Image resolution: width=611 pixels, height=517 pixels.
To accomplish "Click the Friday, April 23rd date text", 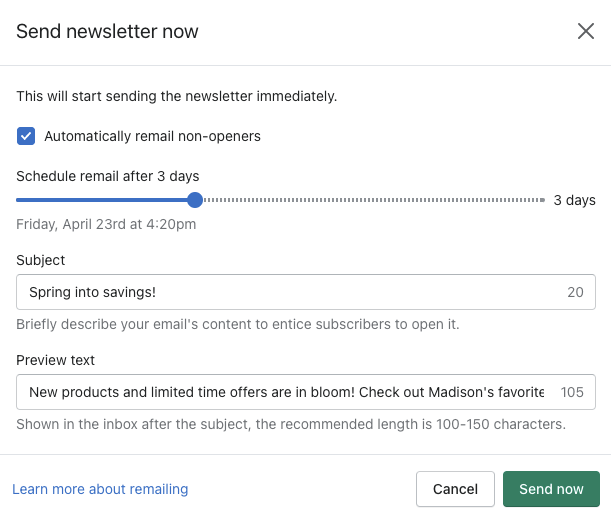I will [106, 224].
